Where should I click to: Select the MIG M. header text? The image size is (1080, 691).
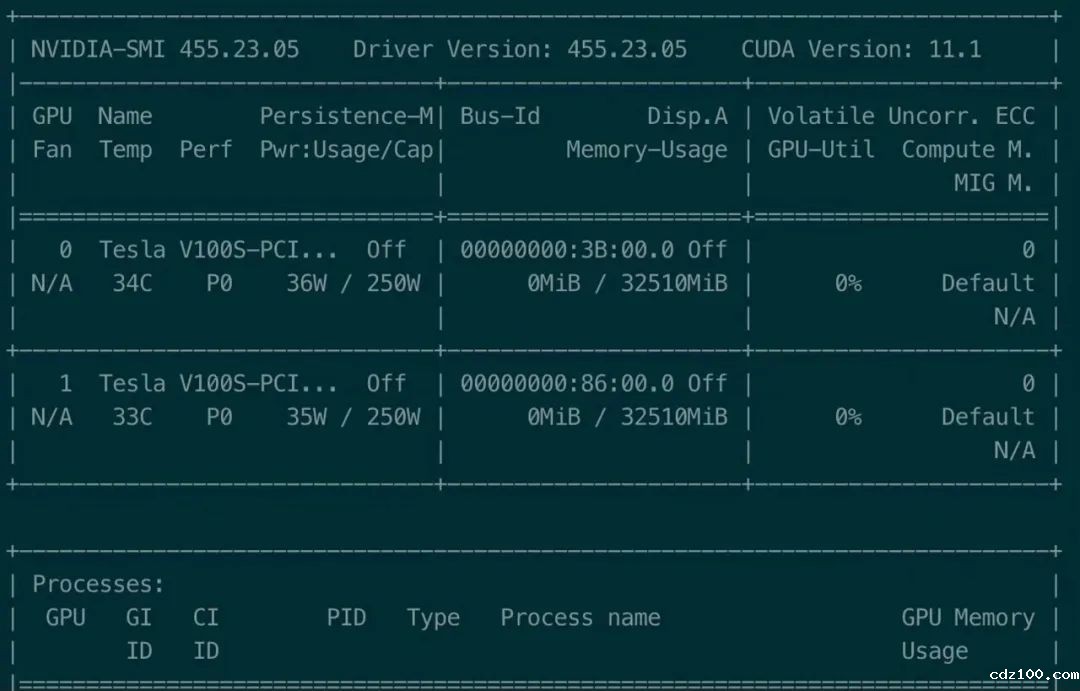993,183
